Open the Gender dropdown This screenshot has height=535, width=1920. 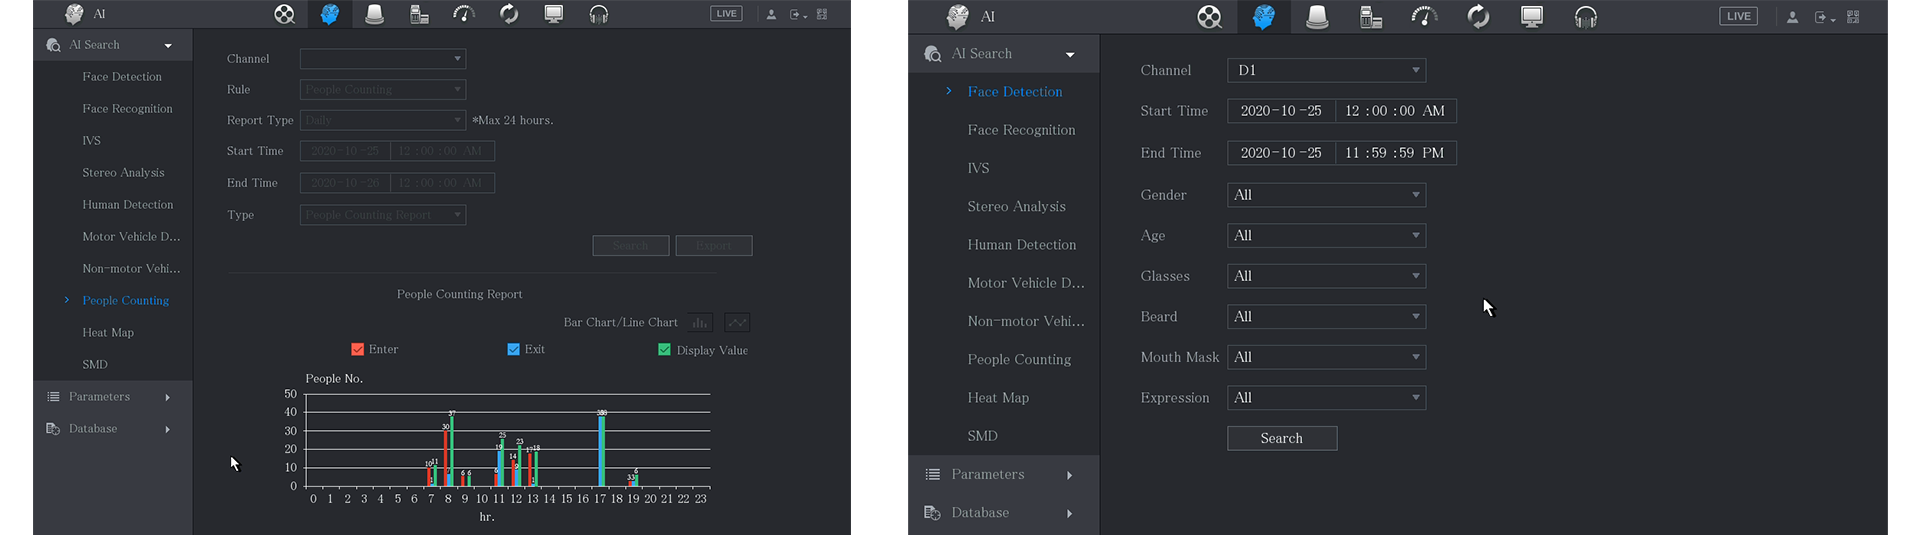pyautogui.click(x=1326, y=195)
